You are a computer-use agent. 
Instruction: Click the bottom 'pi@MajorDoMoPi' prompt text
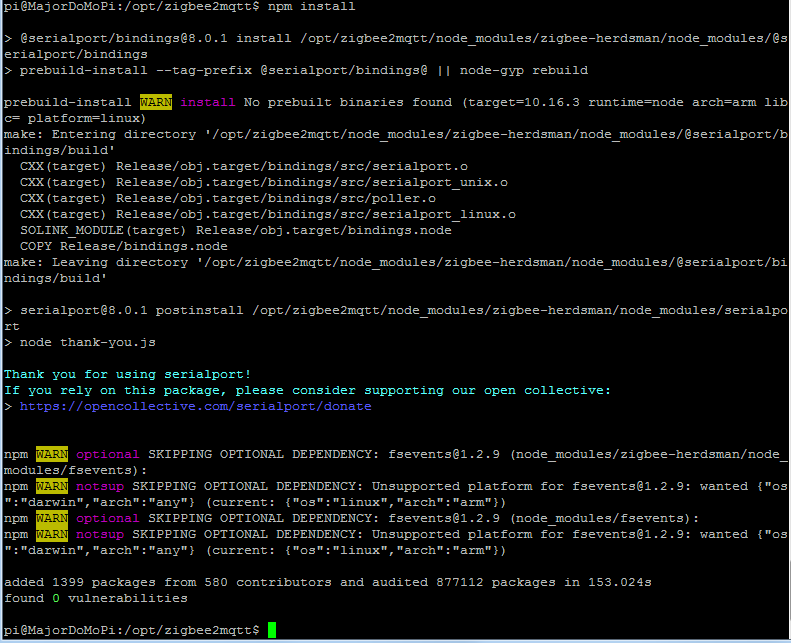pos(132,630)
